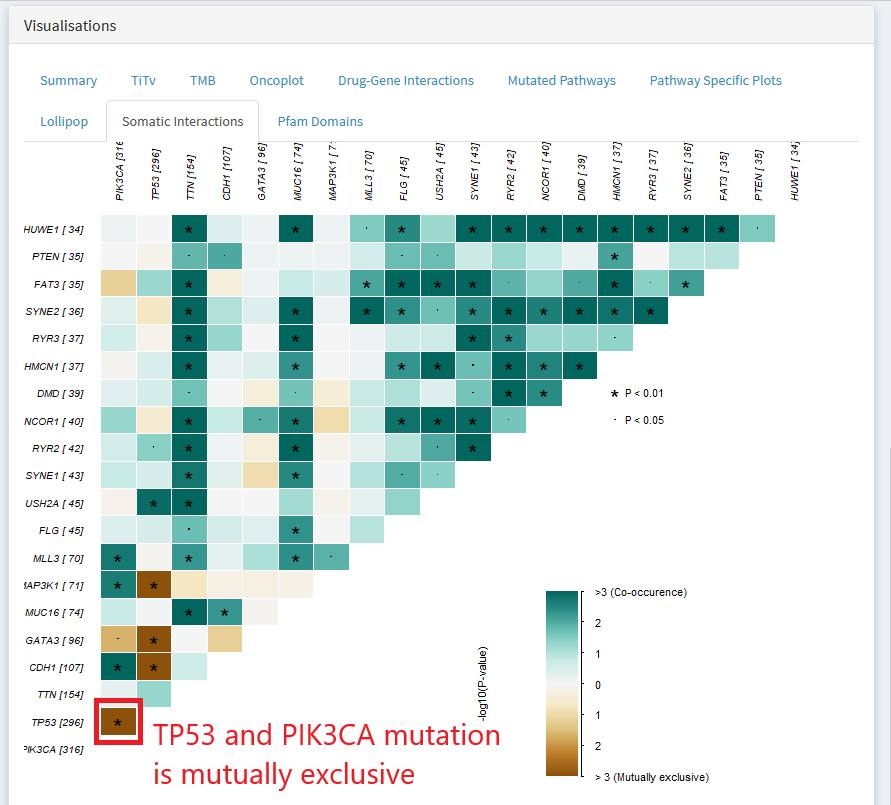
Task: Click the >3 (Co-occurence) legend label
Action: 640,593
